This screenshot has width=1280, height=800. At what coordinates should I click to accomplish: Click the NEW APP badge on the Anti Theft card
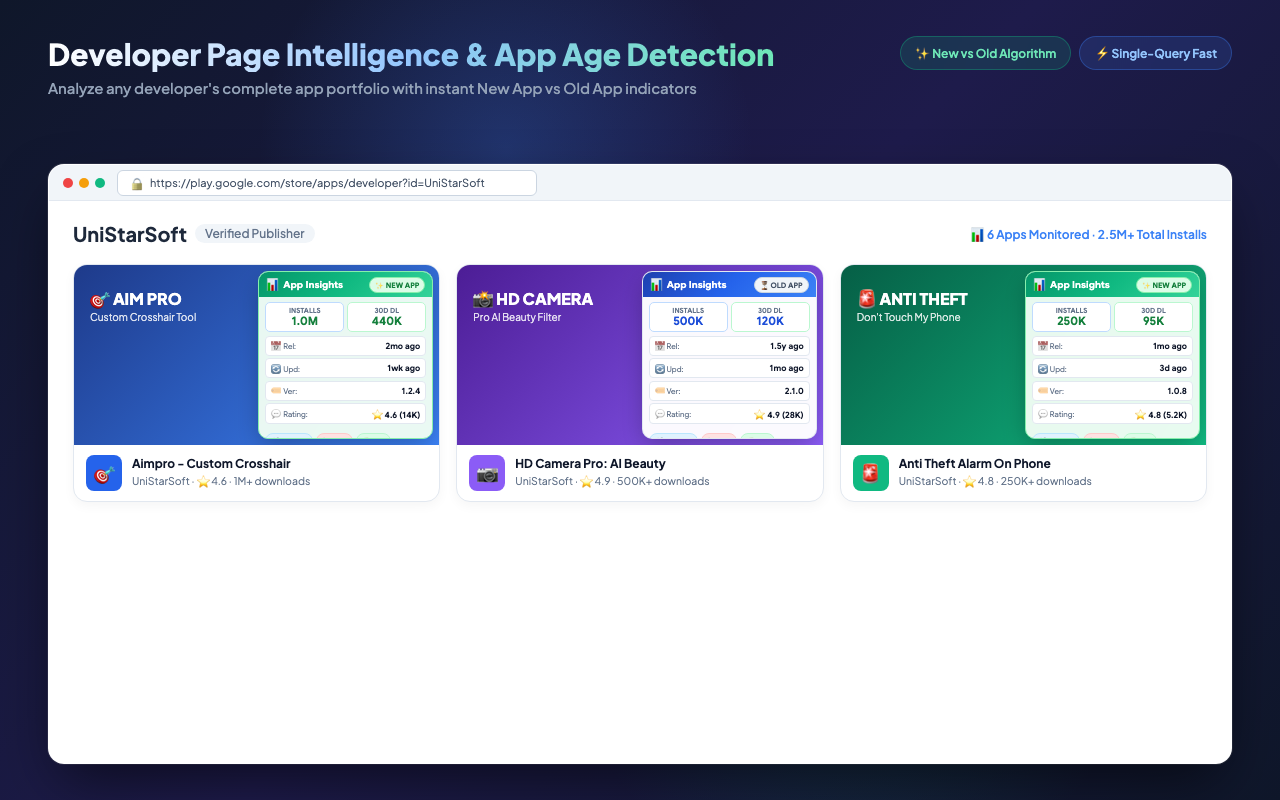[x=1164, y=285]
